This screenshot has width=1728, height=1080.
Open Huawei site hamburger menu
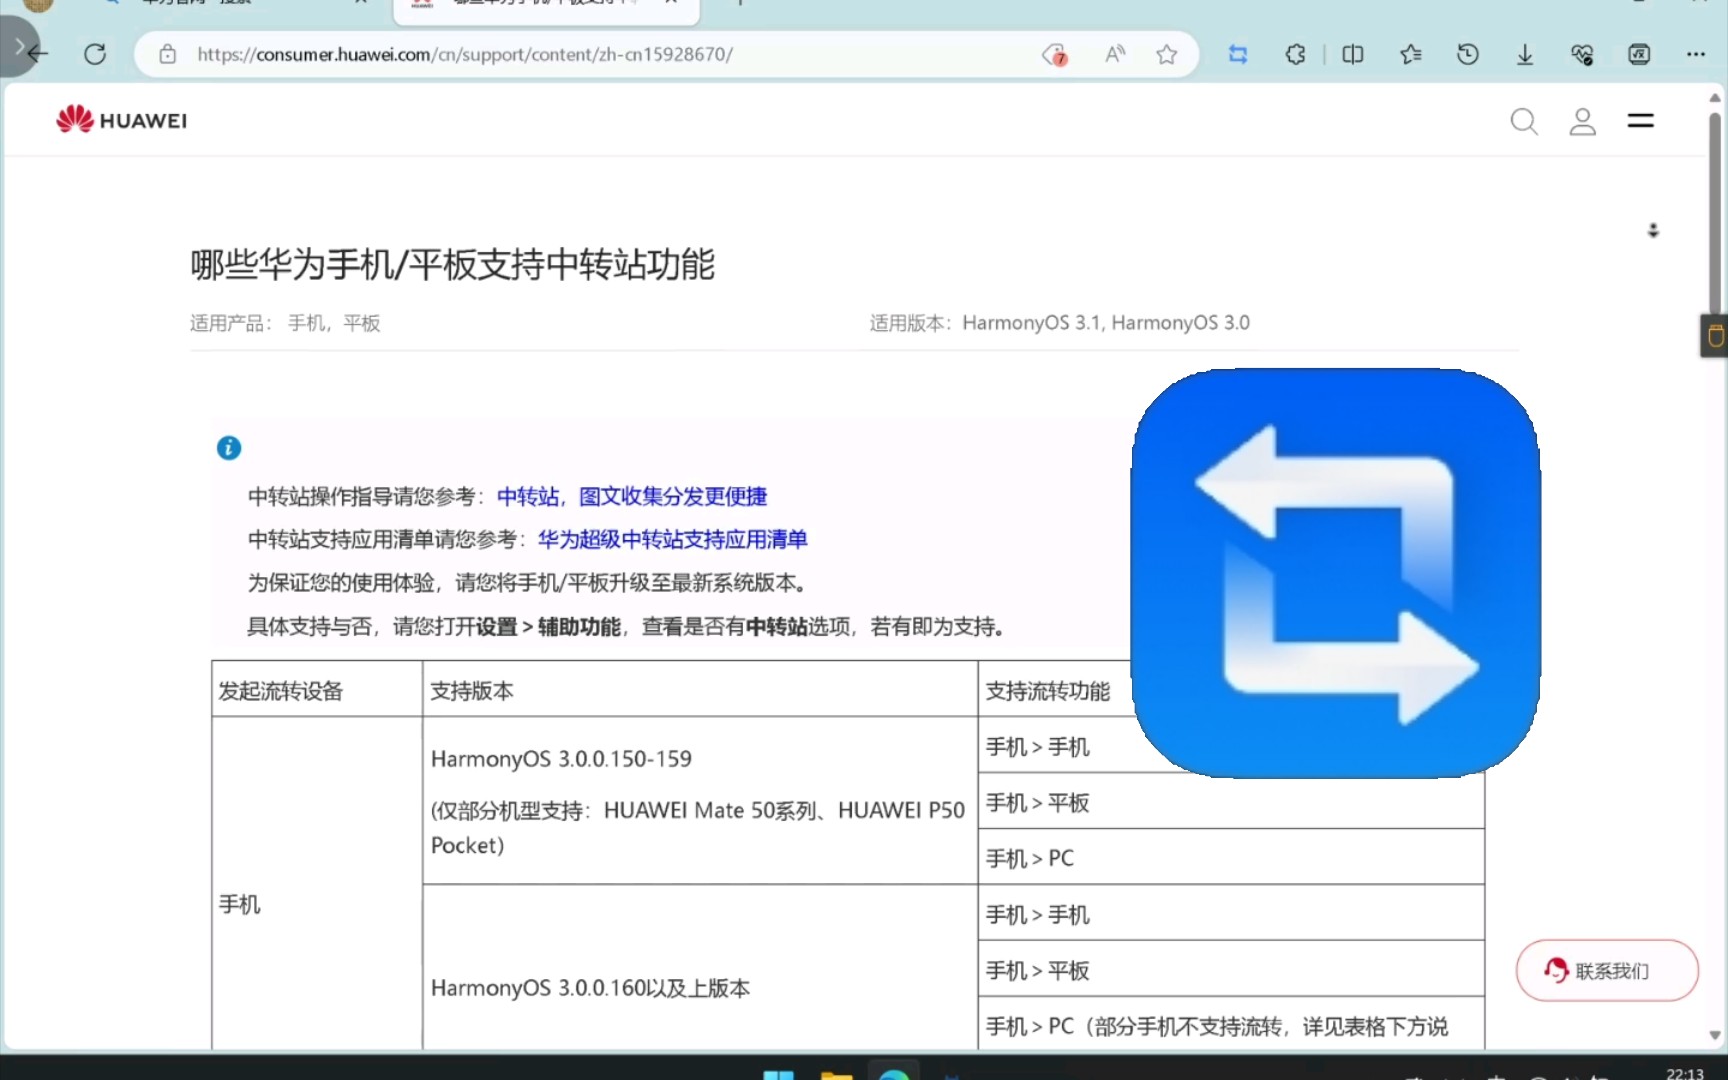coord(1640,121)
